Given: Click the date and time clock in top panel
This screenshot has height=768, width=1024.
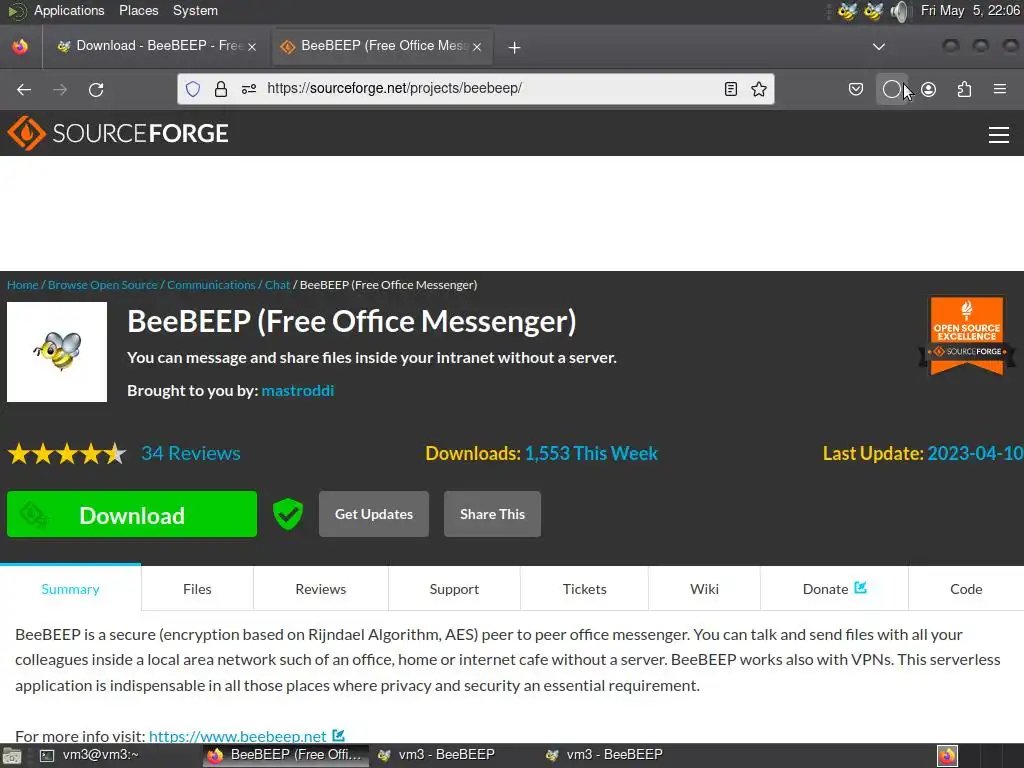Looking at the screenshot, I should (x=970, y=10).
